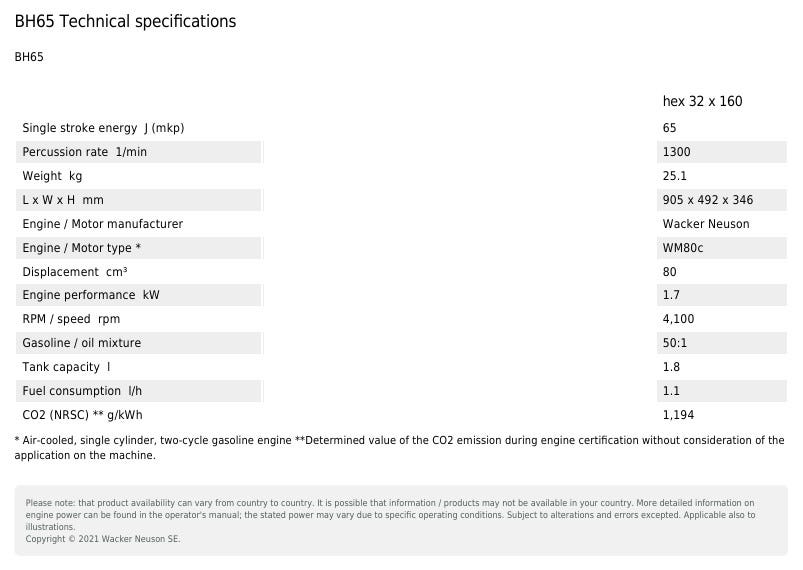Image resolution: width=803 pixels, height=570 pixels.
Task: Click the Engine / Motor type row label
Action: click(81, 248)
